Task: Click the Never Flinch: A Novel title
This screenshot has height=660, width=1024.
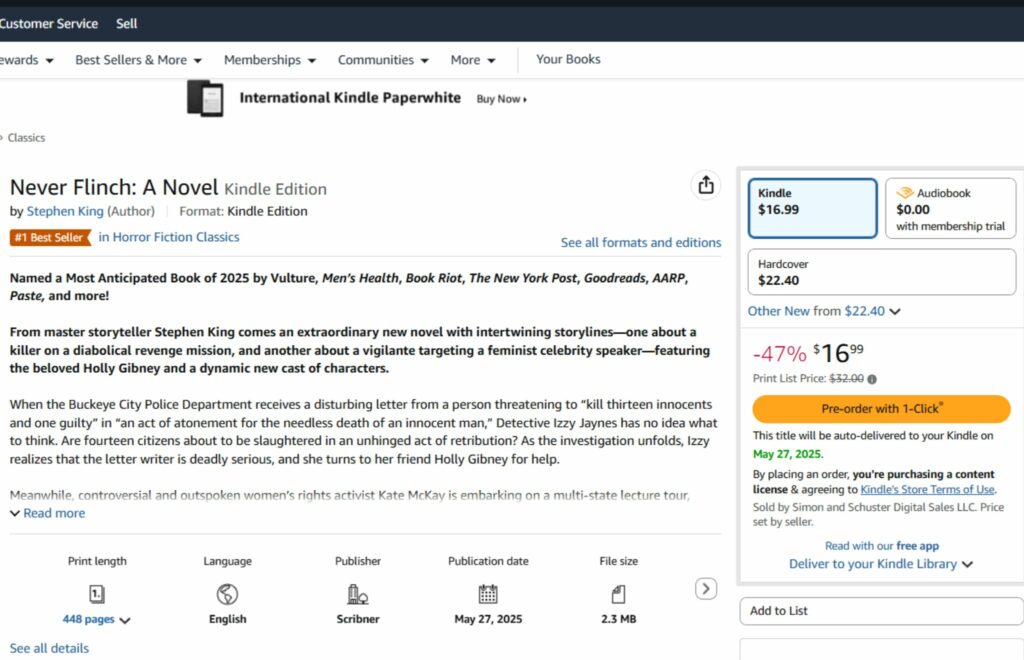Action: click(114, 187)
